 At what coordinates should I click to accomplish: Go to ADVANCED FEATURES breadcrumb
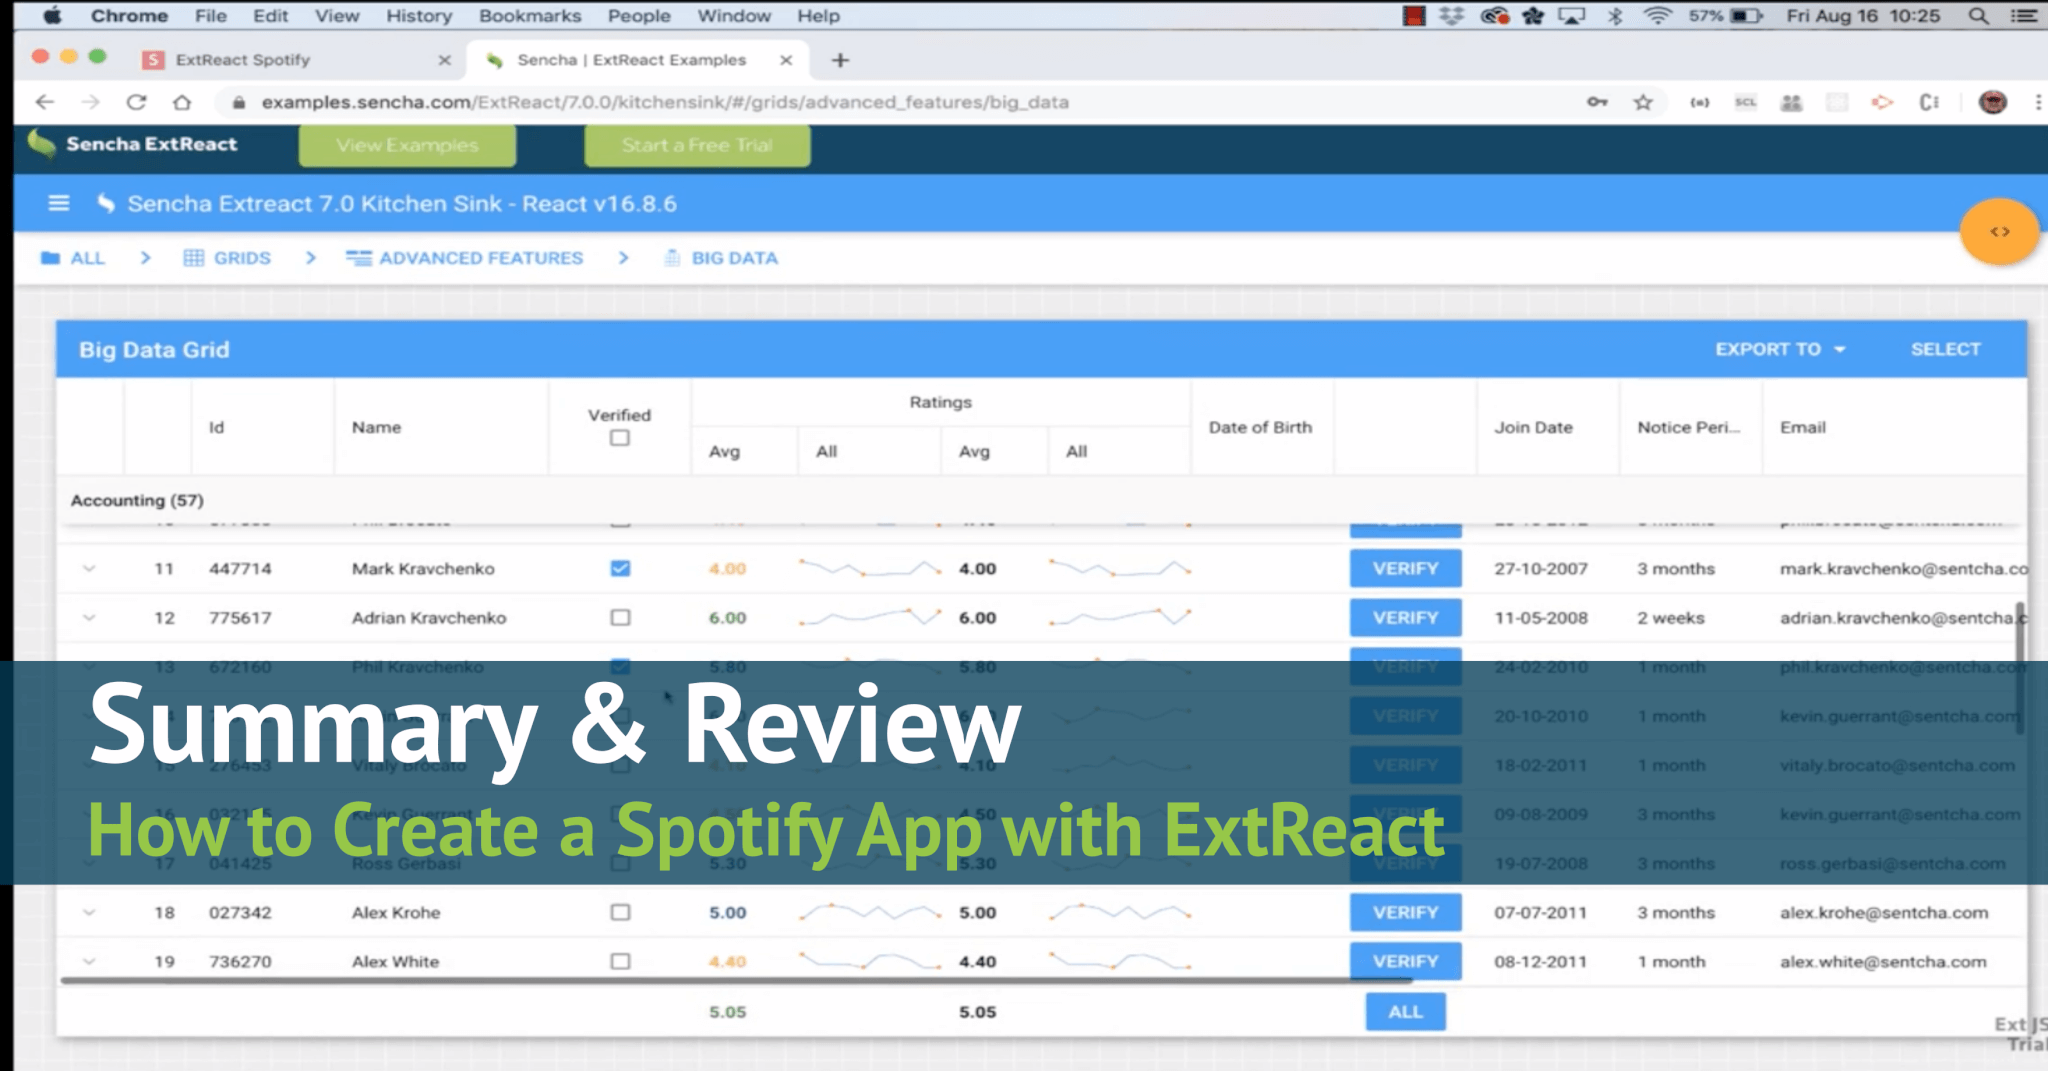pos(464,258)
